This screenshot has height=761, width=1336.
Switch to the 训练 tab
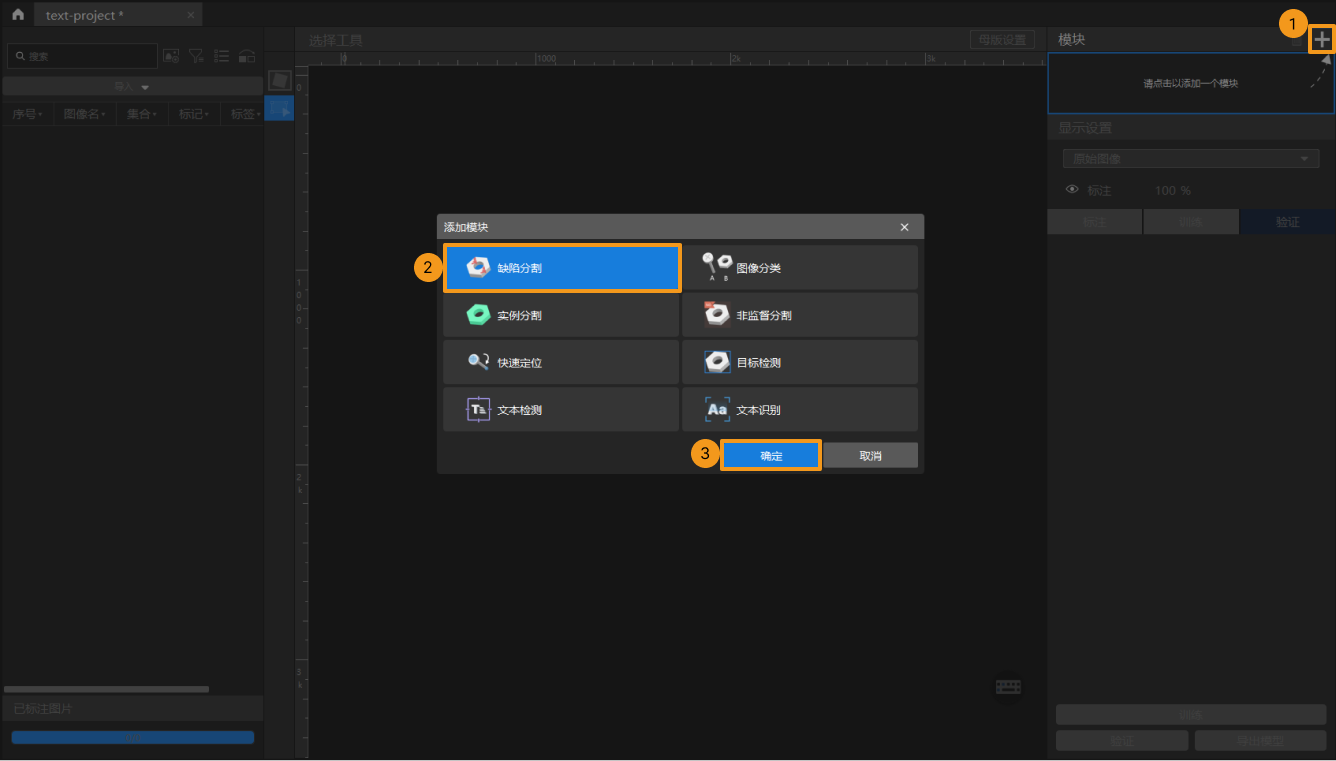[x=1190, y=222]
